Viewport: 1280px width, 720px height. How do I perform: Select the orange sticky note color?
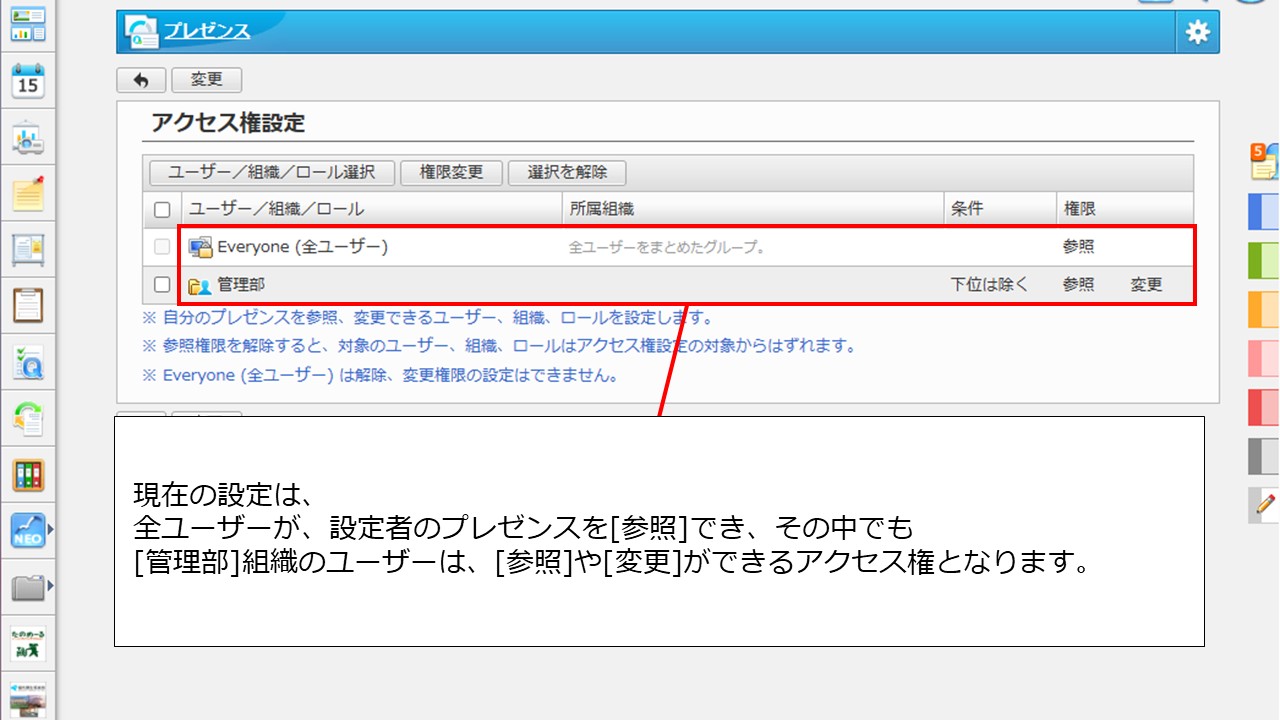[x=1264, y=310]
